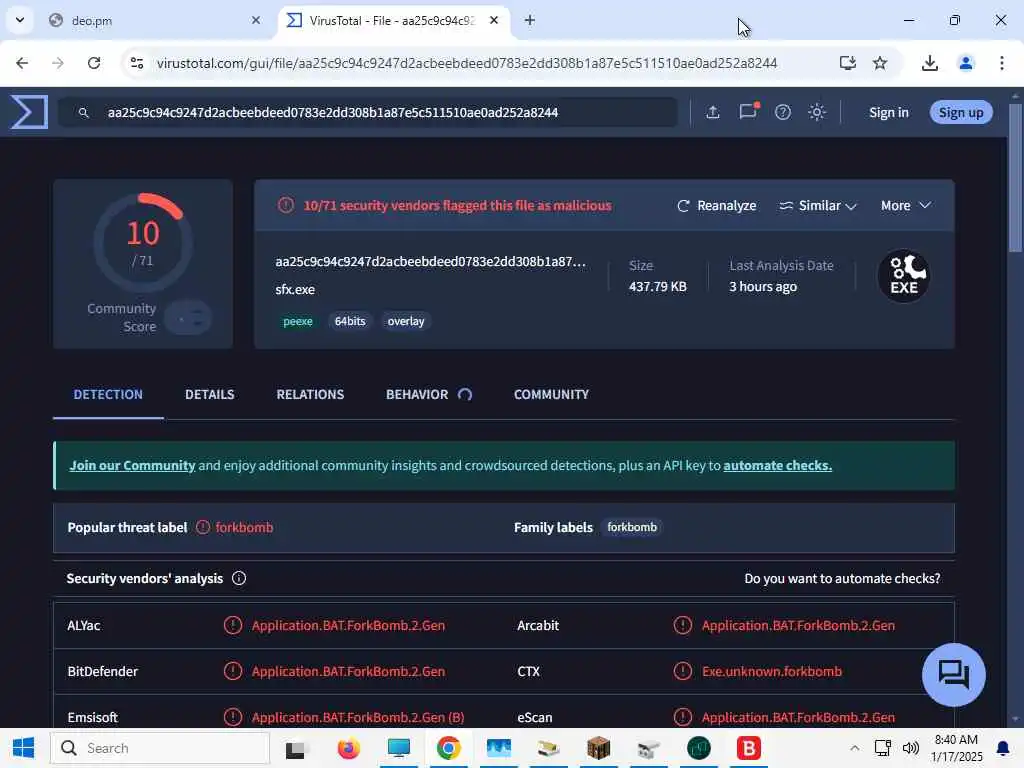This screenshot has width=1024, height=768.
Task: Open the red B taskbar app
Action: click(x=748, y=748)
